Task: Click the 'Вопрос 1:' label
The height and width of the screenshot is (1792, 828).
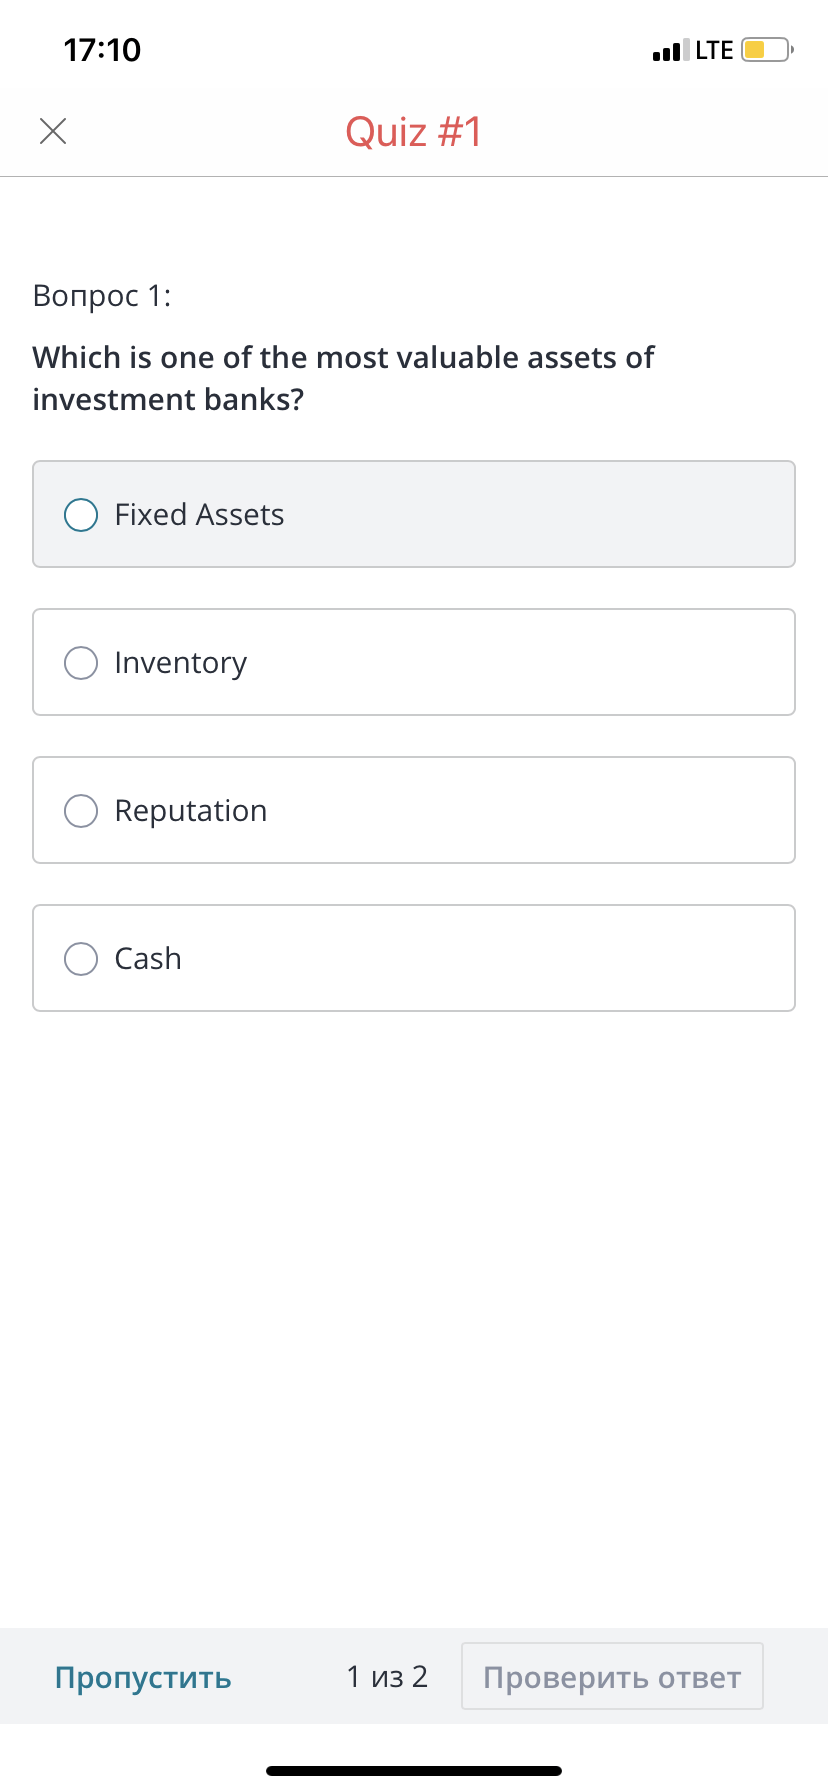Action: point(102,296)
